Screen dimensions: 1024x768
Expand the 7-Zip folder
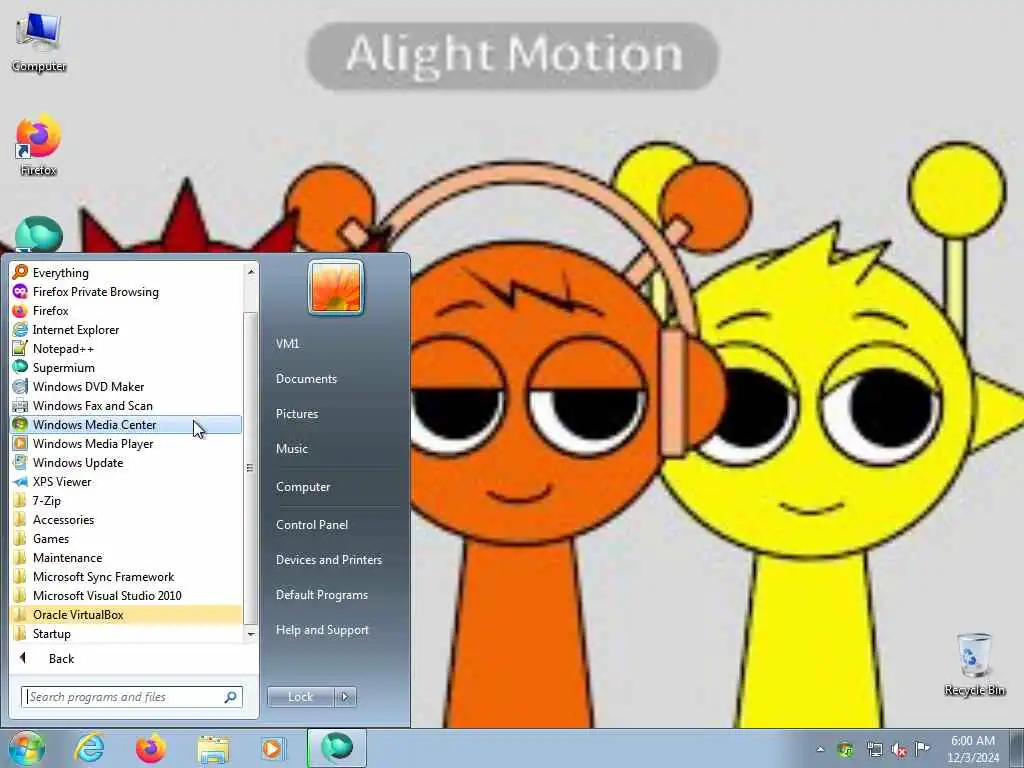tap(126, 500)
